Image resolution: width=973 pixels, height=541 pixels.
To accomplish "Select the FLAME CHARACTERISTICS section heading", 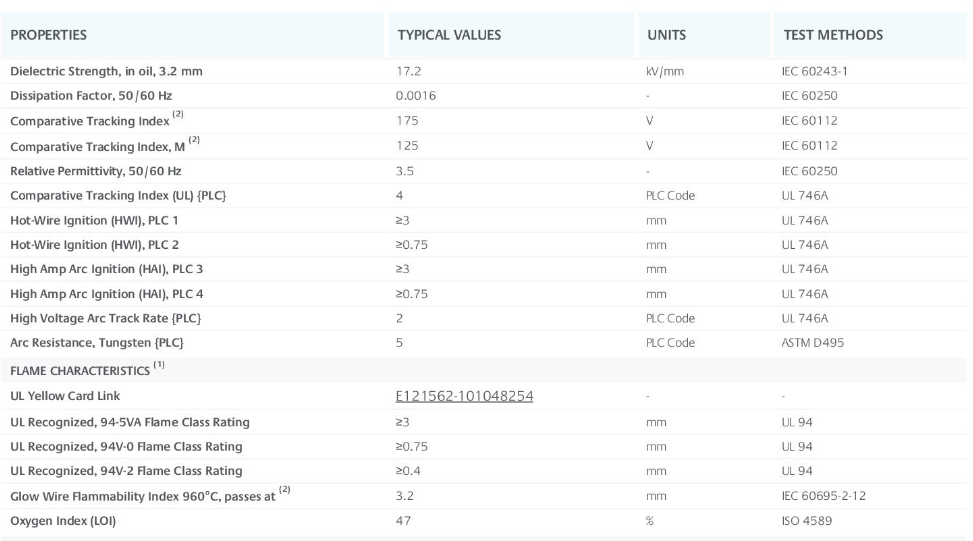I will point(87,370).
